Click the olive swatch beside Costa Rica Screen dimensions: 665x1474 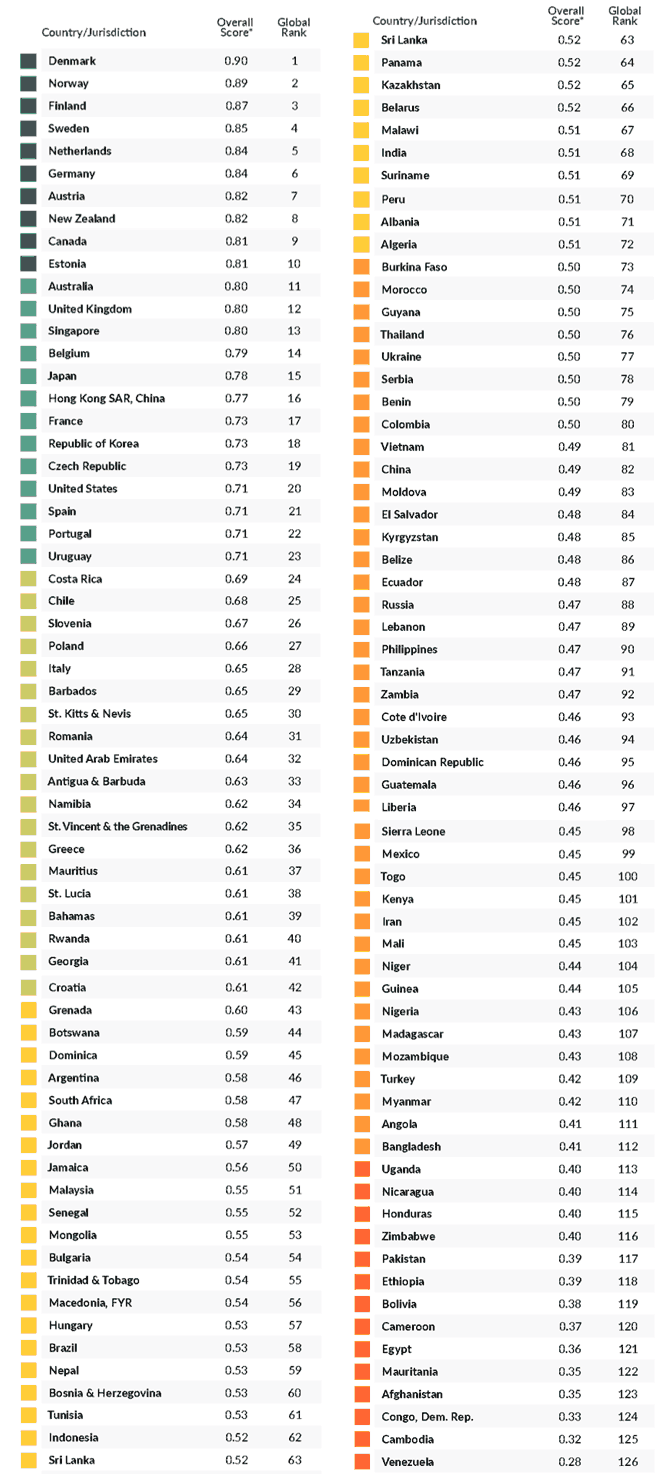click(x=28, y=579)
